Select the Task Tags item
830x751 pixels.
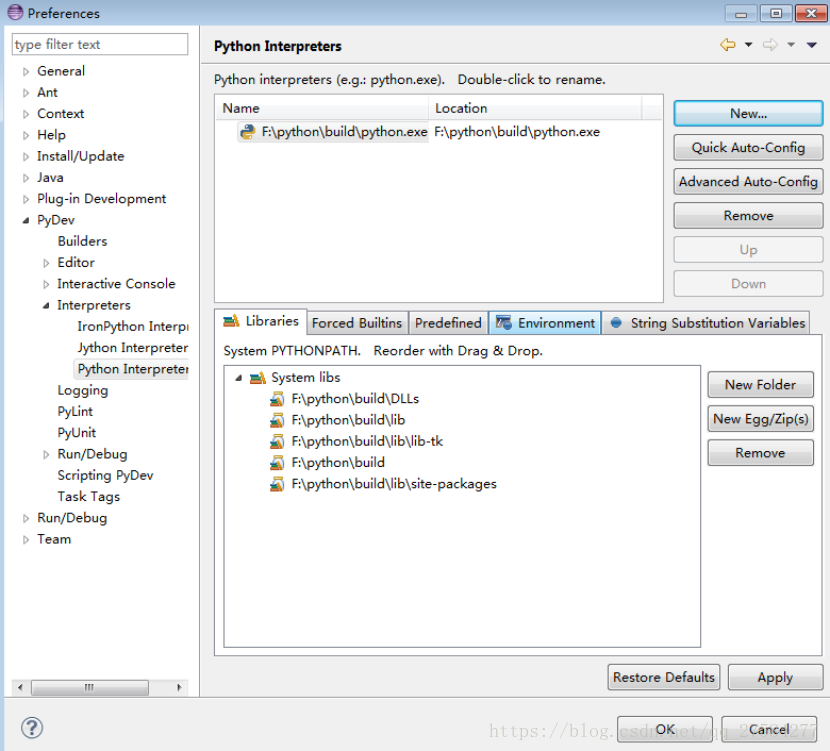click(89, 497)
